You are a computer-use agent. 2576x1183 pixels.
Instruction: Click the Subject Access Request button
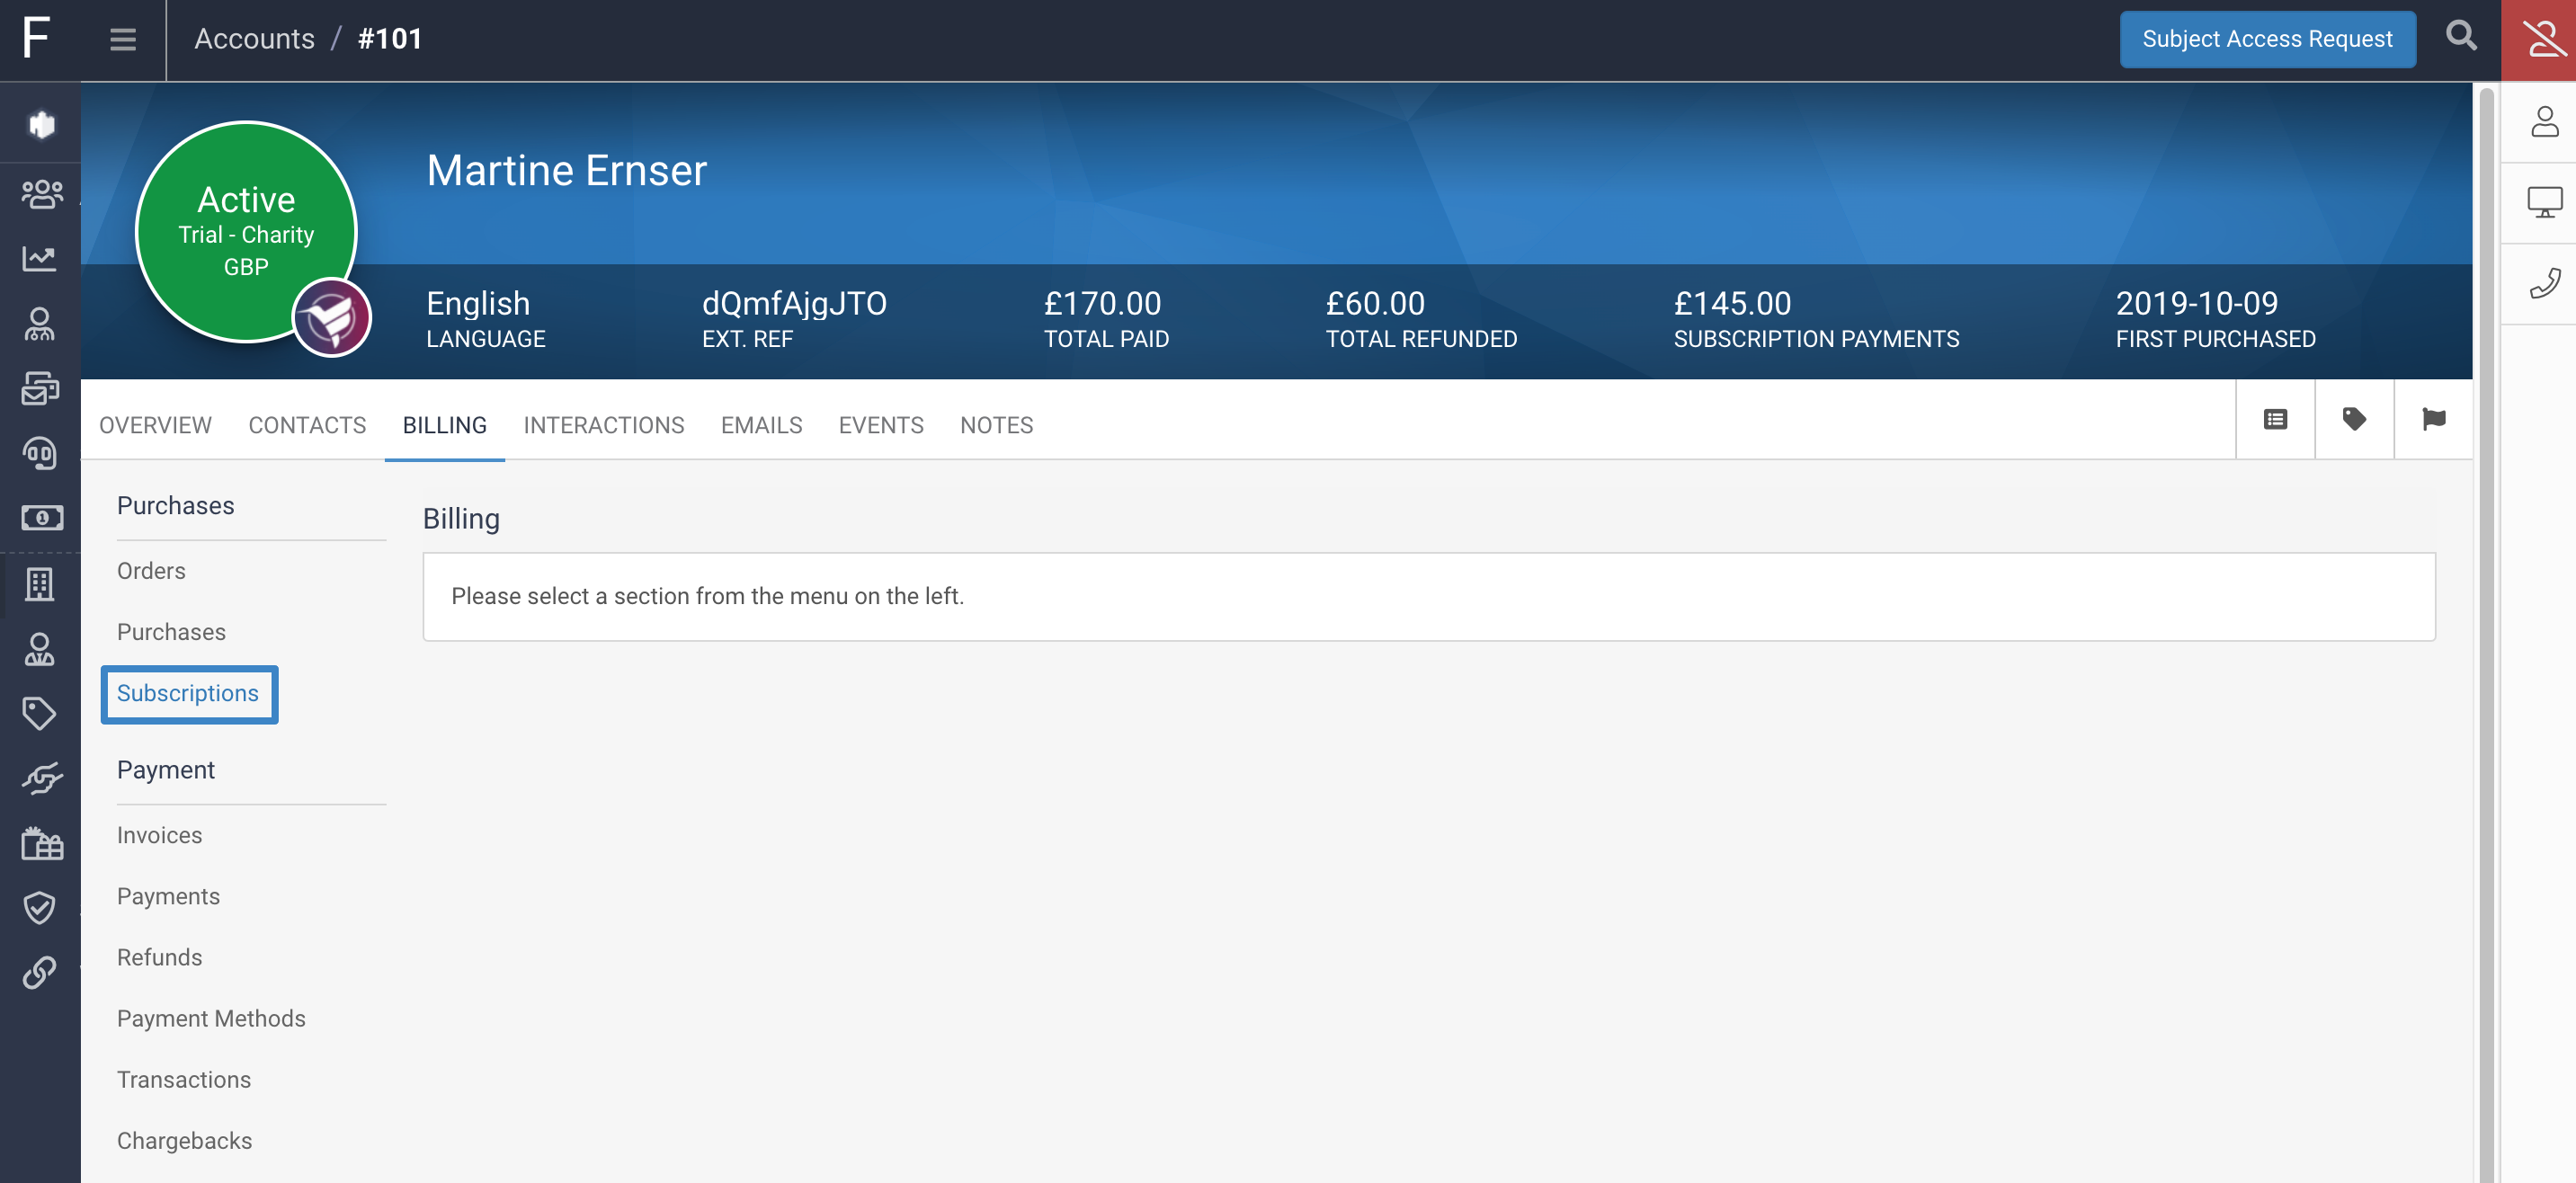point(2267,39)
